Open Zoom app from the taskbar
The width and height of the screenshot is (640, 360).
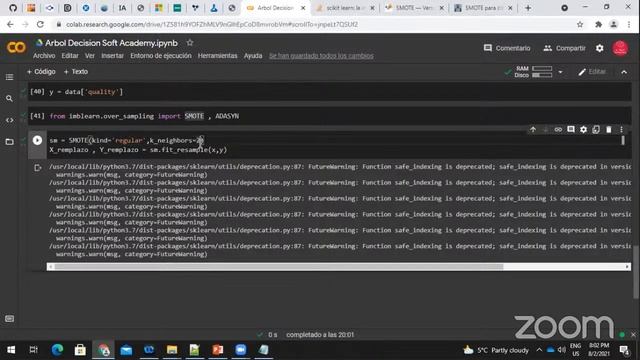(x=241, y=350)
